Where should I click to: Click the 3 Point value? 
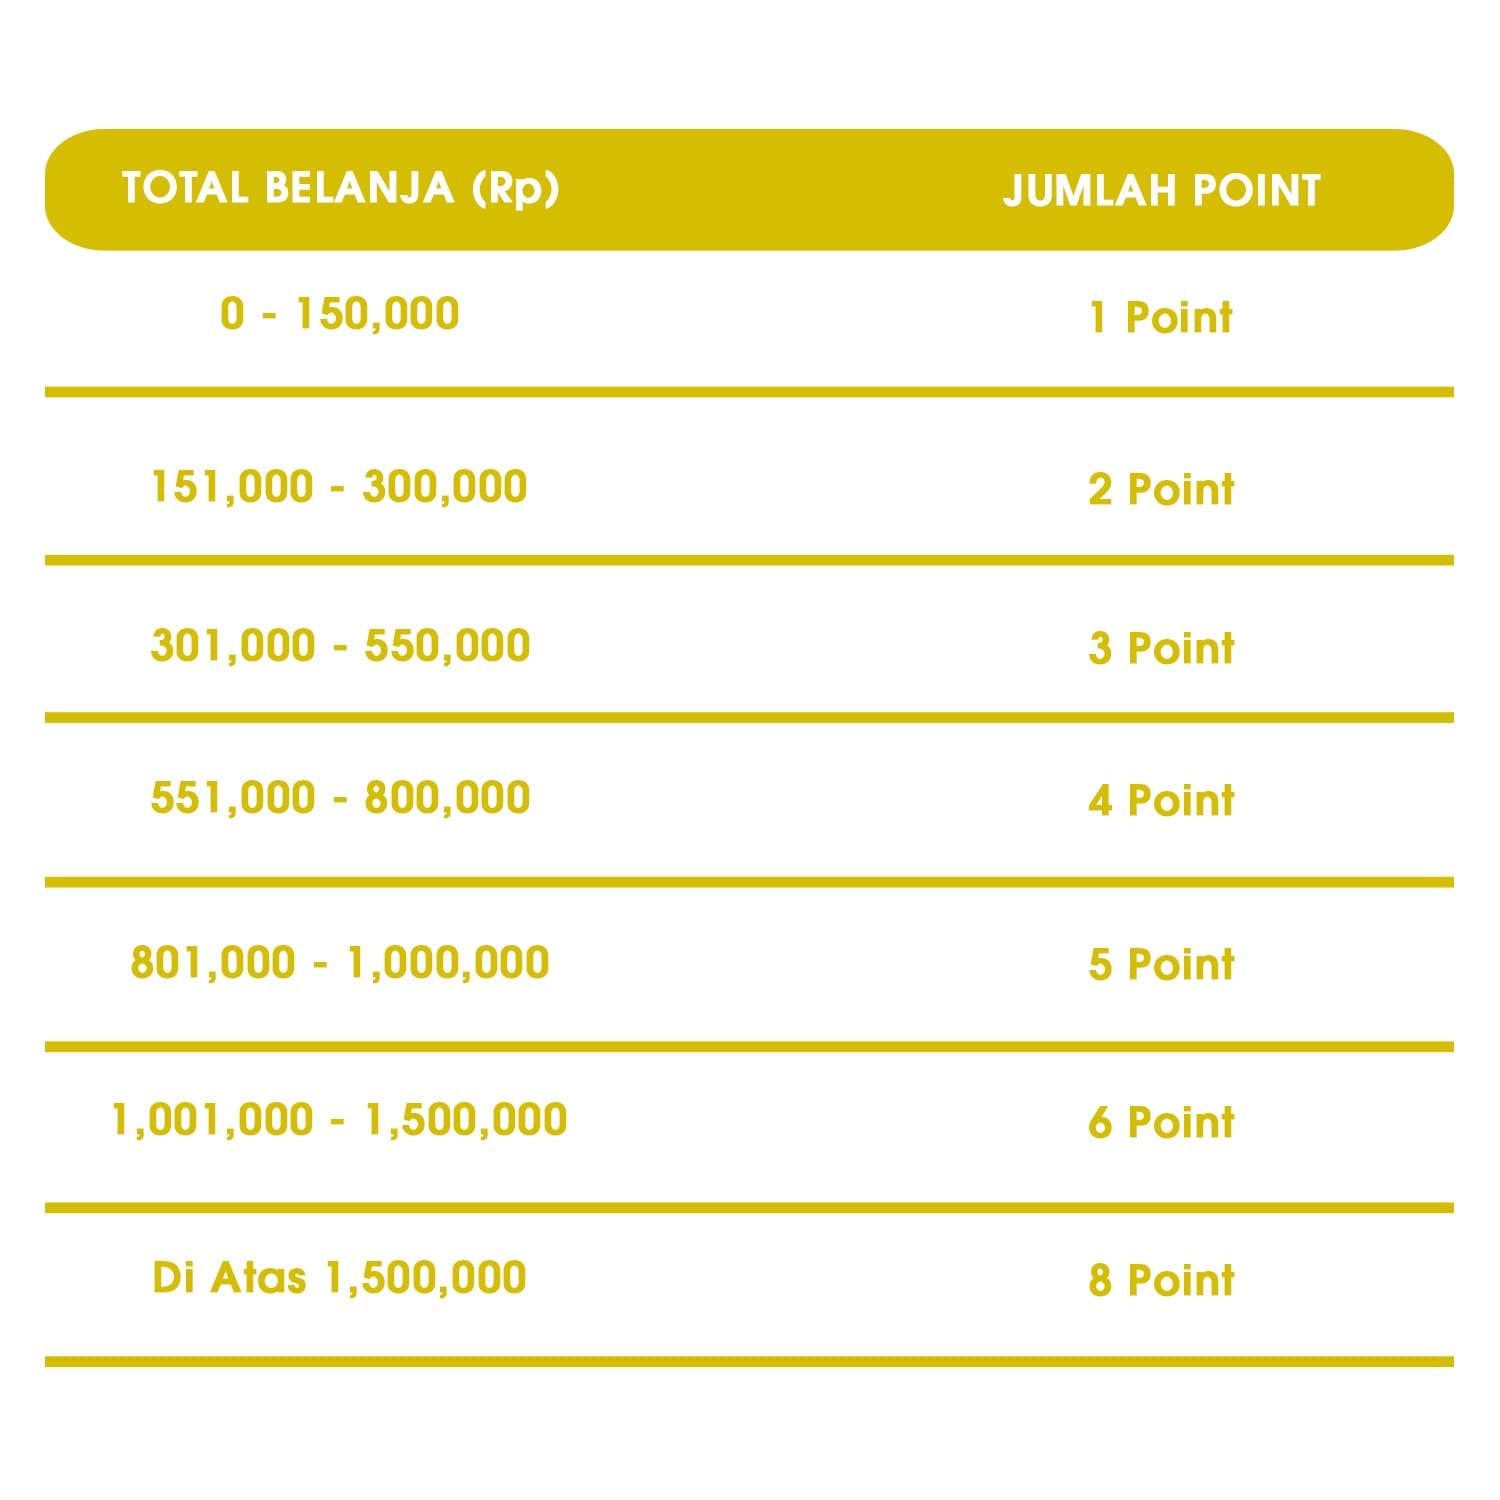tap(1161, 648)
